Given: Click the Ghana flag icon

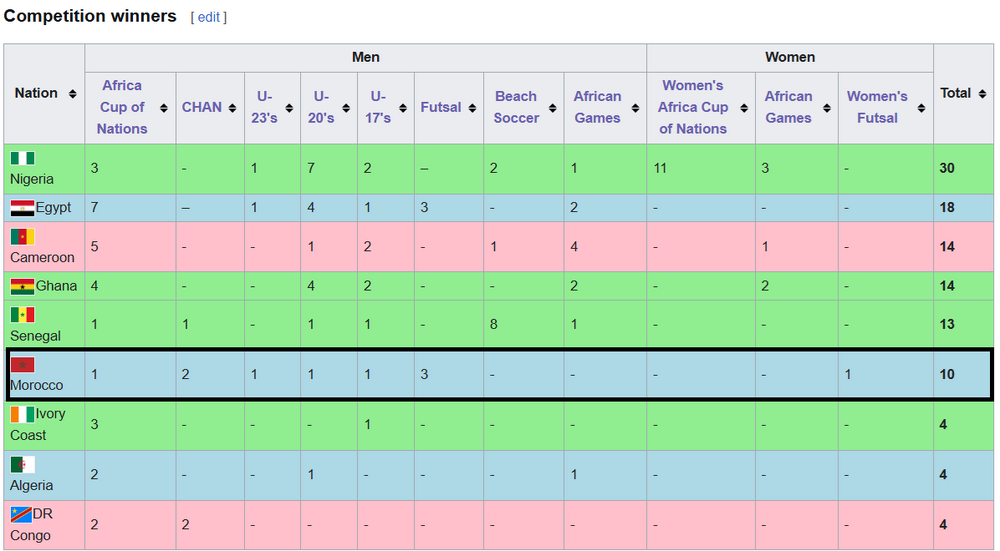Looking at the screenshot, I should [x=22, y=287].
